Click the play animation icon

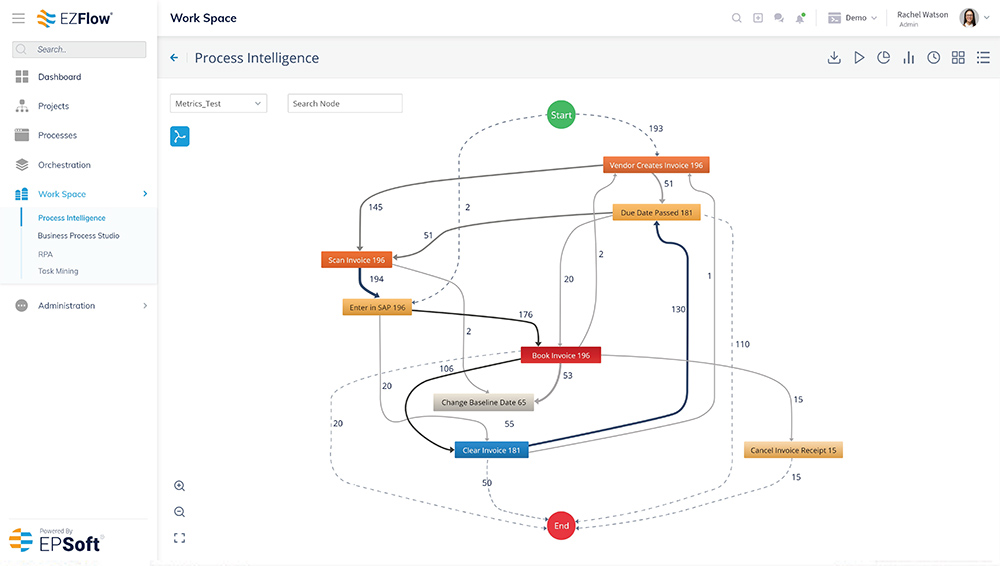click(859, 57)
